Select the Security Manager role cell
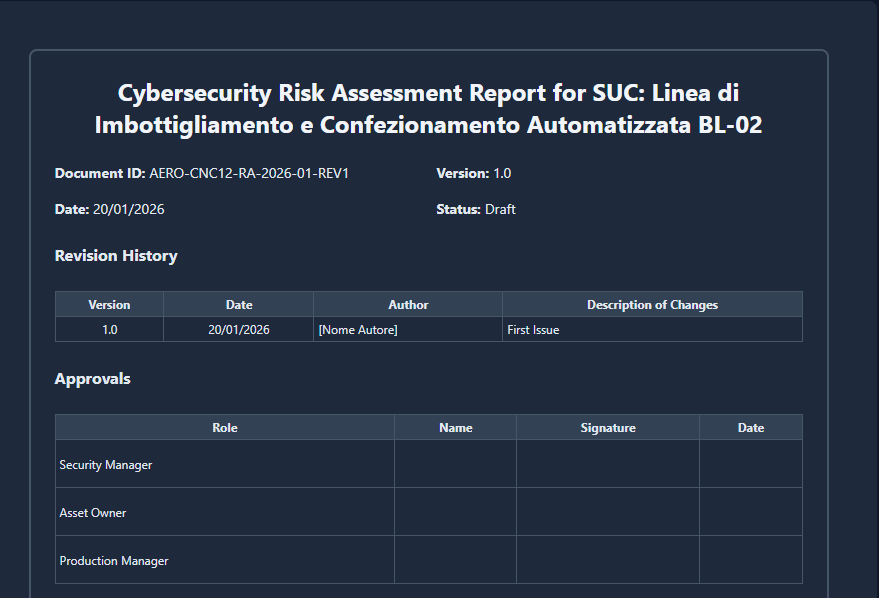The height and width of the screenshot is (598, 879). point(106,465)
